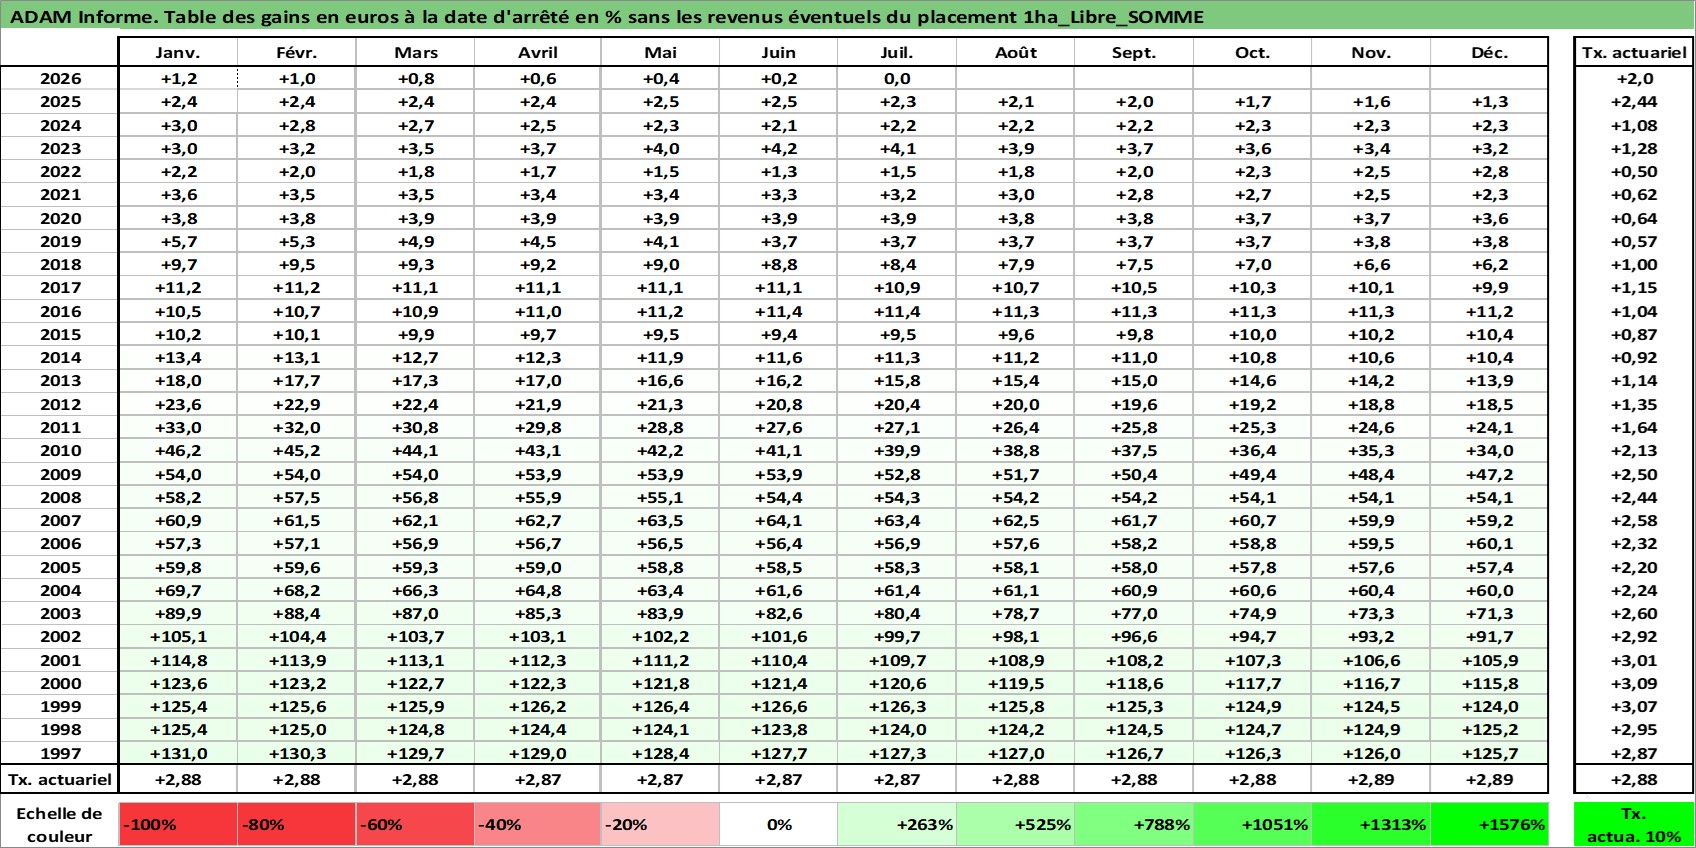Click the Oct. column header
The image size is (1696, 848).
pyautogui.click(x=1253, y=53)
